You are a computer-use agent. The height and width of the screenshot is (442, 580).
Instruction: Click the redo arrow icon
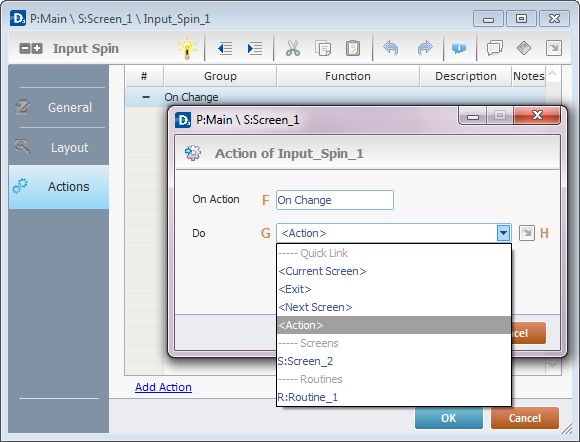425,48
